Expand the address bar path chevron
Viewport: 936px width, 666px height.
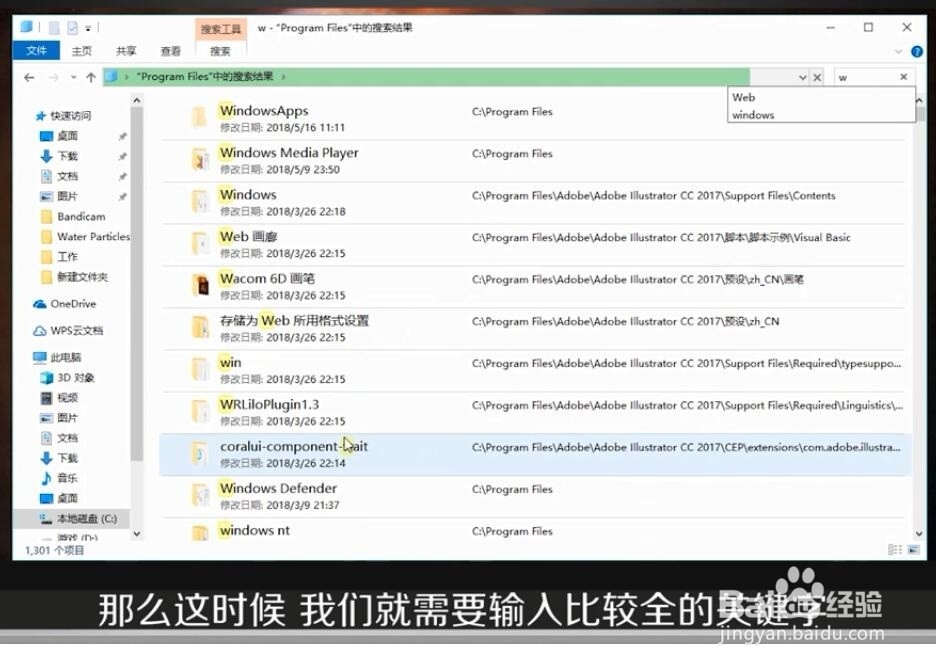tap(284, 77)
